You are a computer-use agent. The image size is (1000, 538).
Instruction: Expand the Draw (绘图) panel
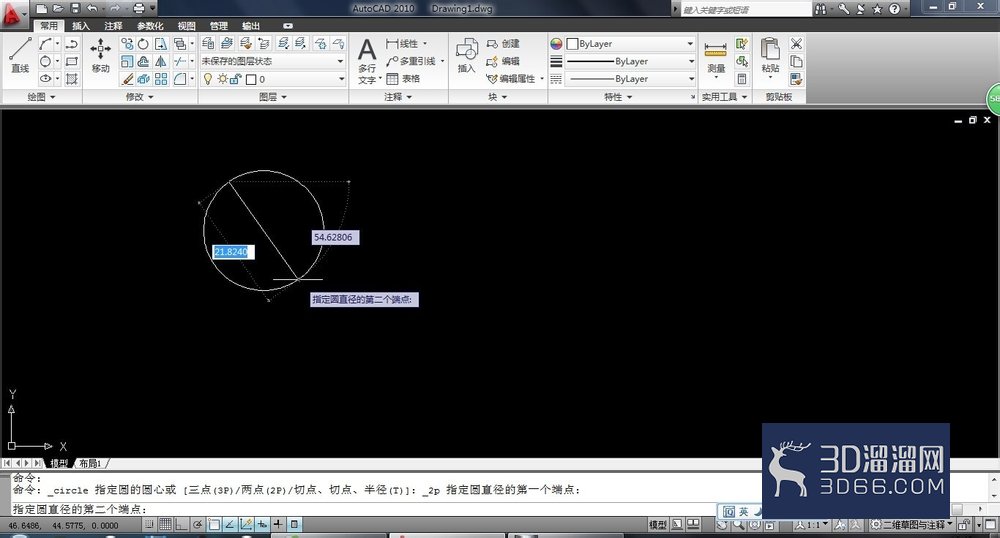pos(41,97)
